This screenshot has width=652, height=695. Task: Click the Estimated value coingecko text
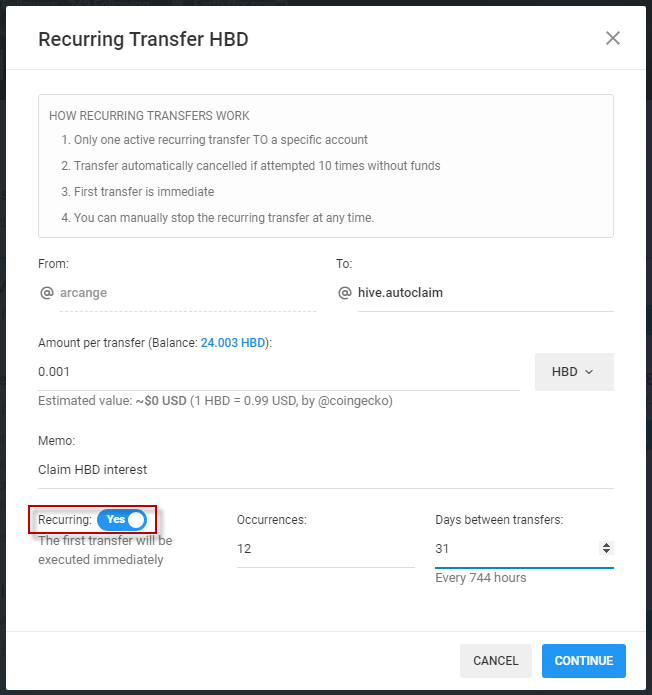point(215,401)
